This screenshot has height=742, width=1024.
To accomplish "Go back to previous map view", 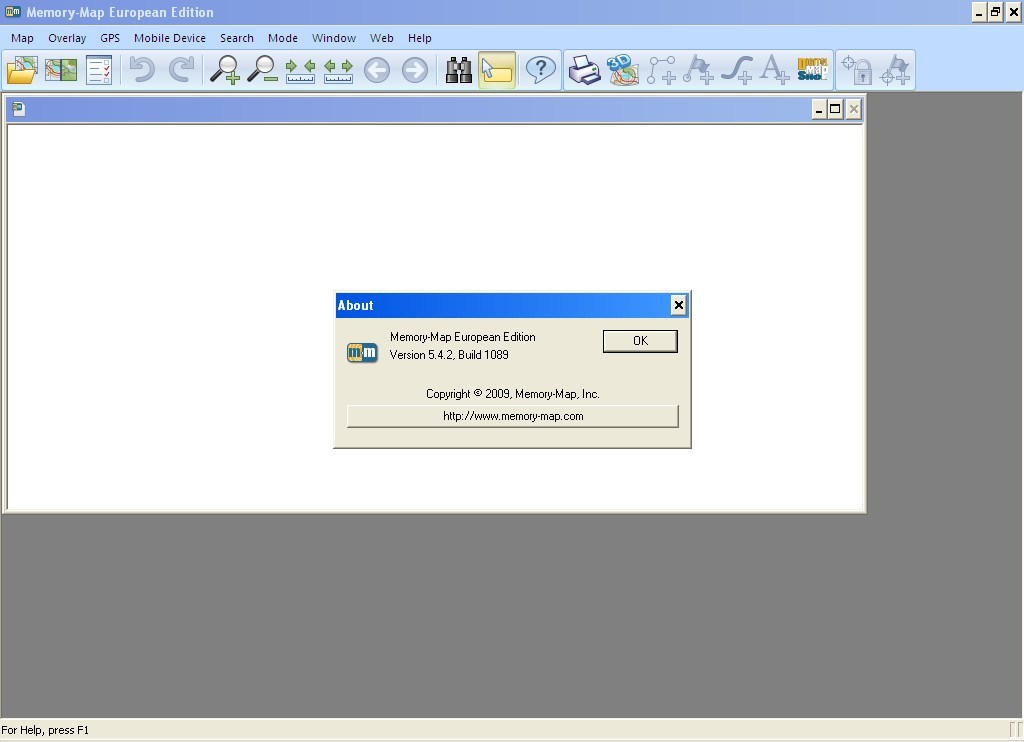I will pyautogui.click(x=377, y=69).
